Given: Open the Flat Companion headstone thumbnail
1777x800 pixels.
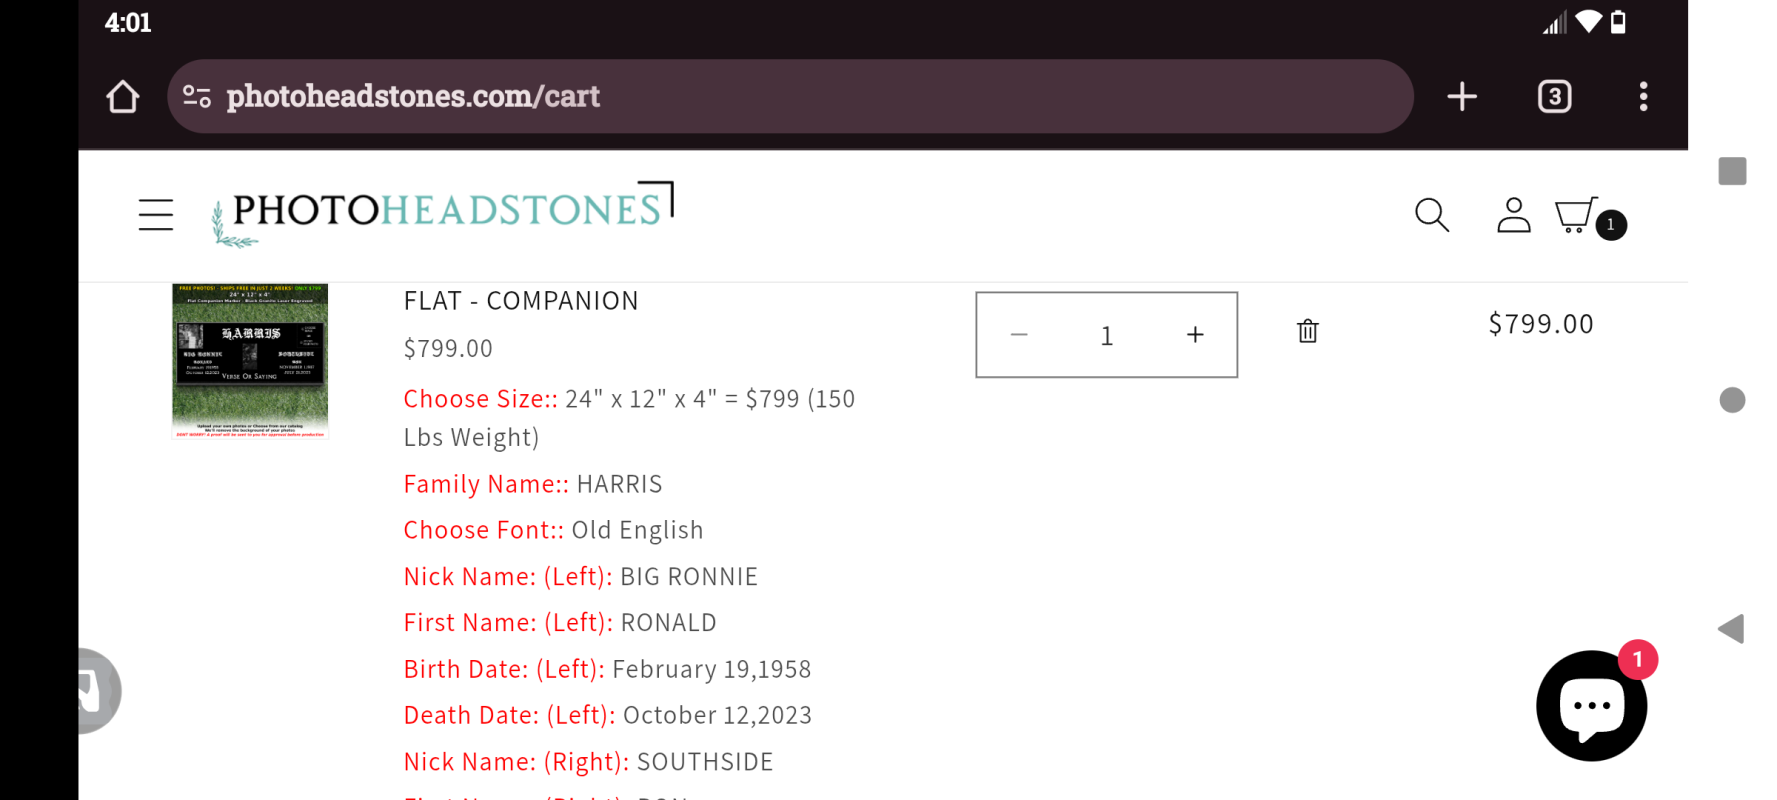Looking at the screenshot, I should [250, 361].
